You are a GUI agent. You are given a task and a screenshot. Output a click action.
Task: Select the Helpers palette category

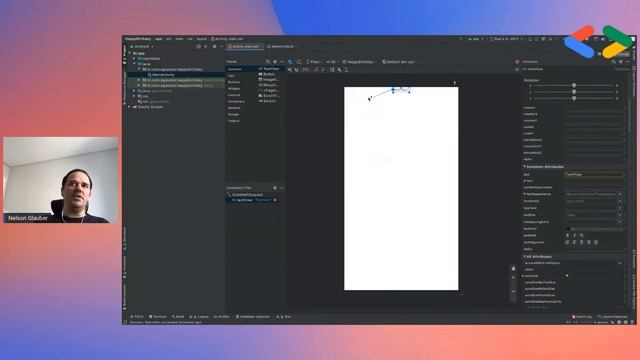tap(234, 108)
